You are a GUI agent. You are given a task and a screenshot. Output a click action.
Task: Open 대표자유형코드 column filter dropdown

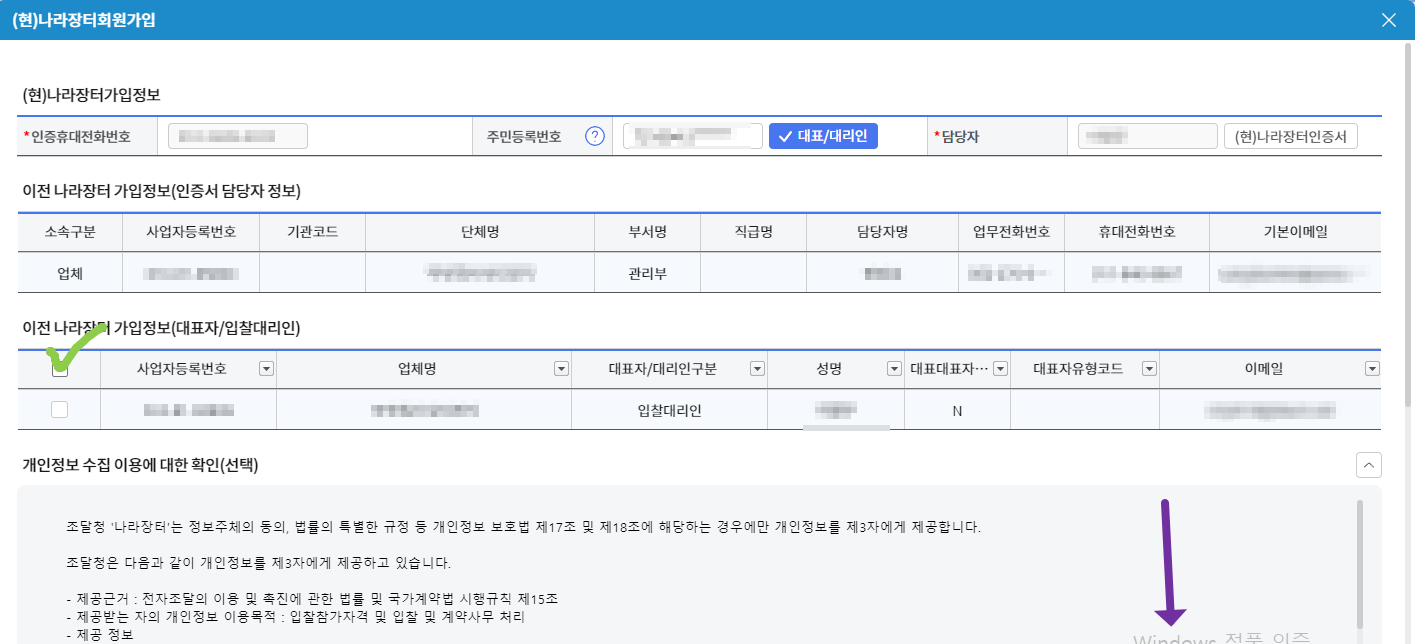(1149, 369)
